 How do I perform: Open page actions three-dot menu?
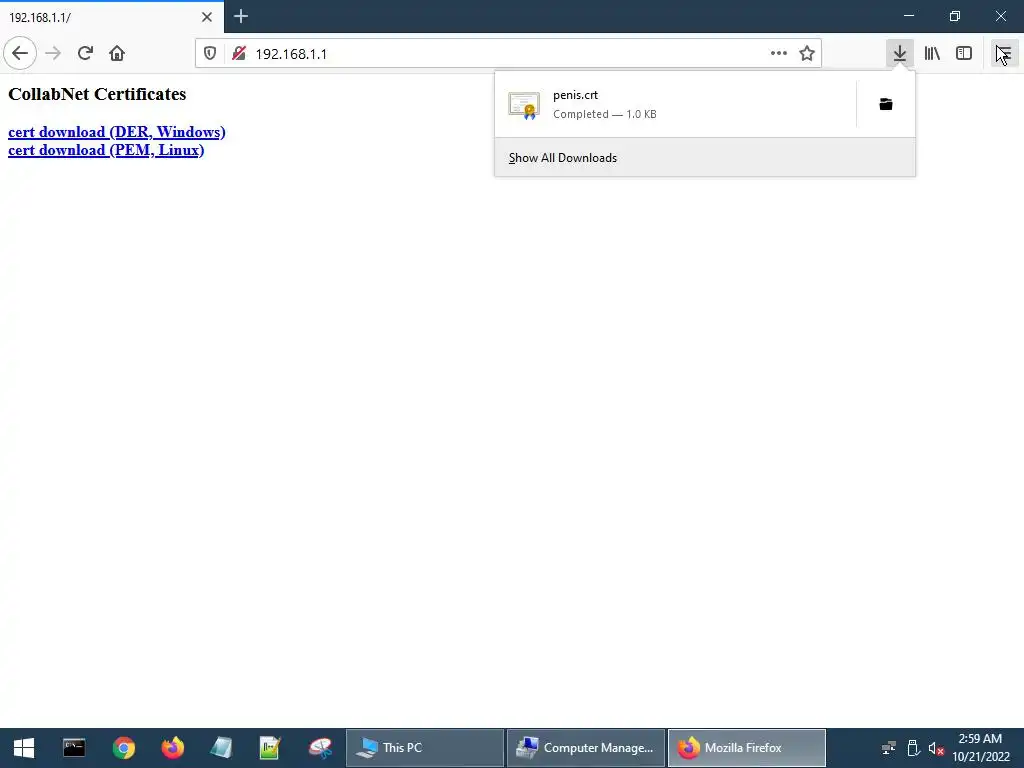pos(778,54)
